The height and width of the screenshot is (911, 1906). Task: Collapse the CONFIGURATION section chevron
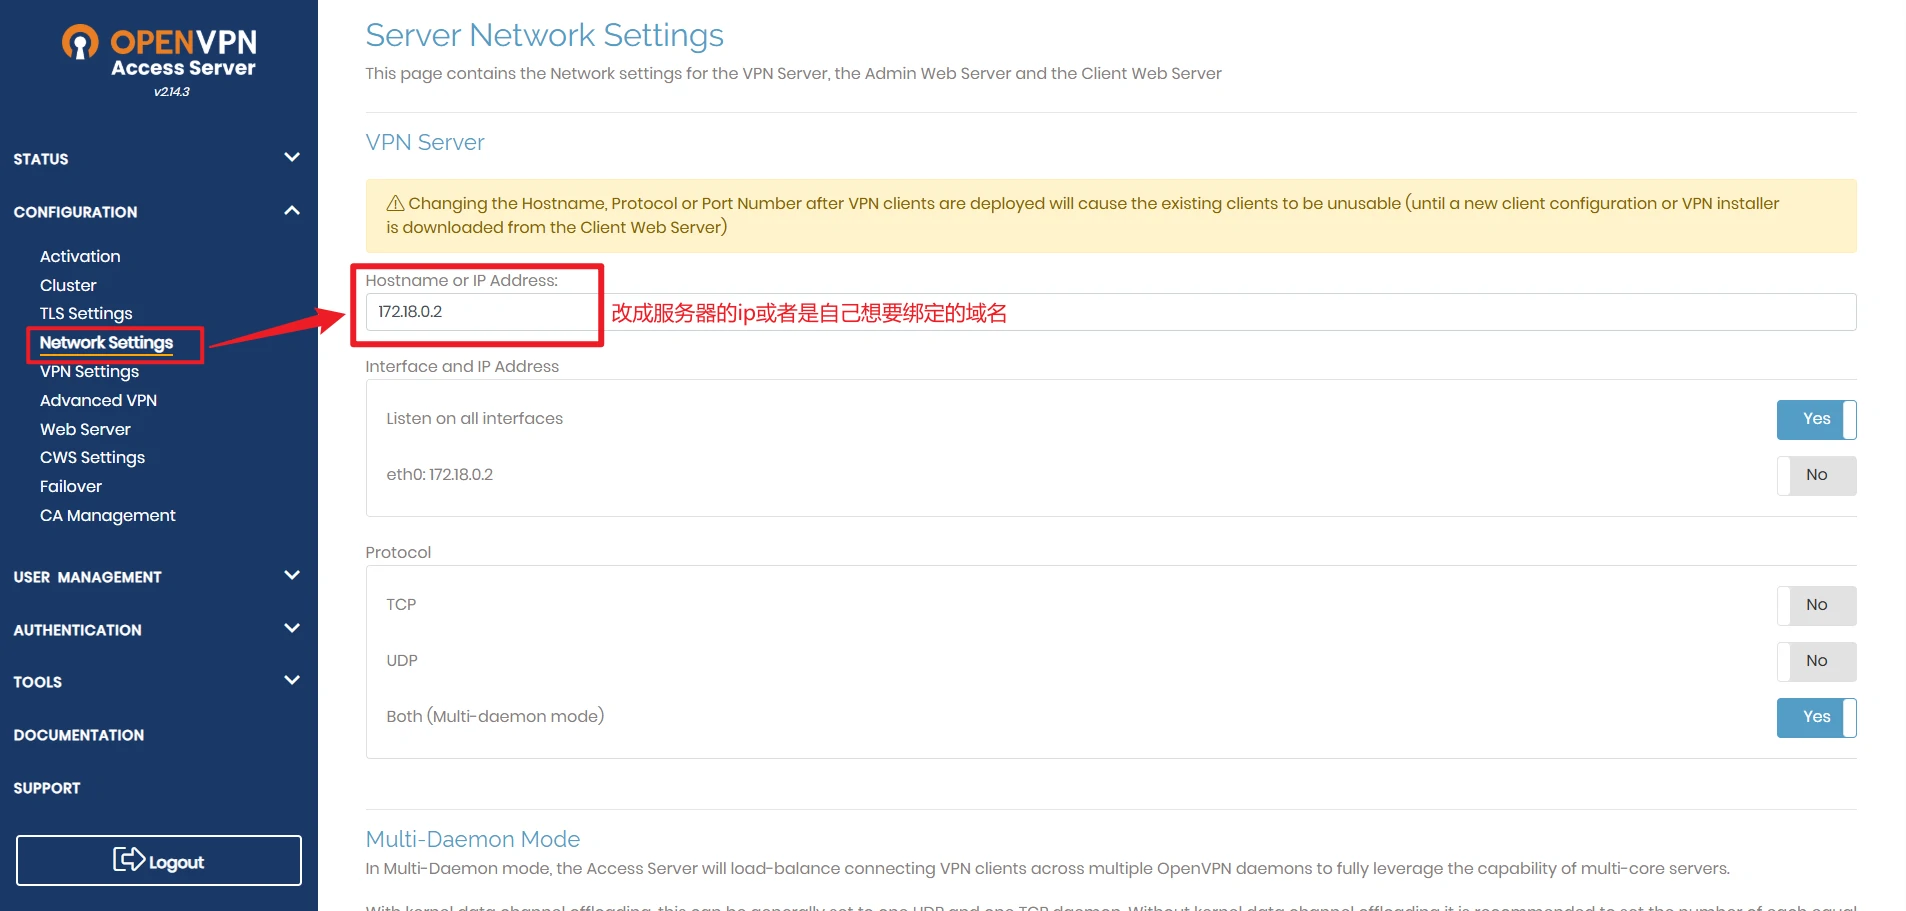pyautogui.click(x=292, y=210)
